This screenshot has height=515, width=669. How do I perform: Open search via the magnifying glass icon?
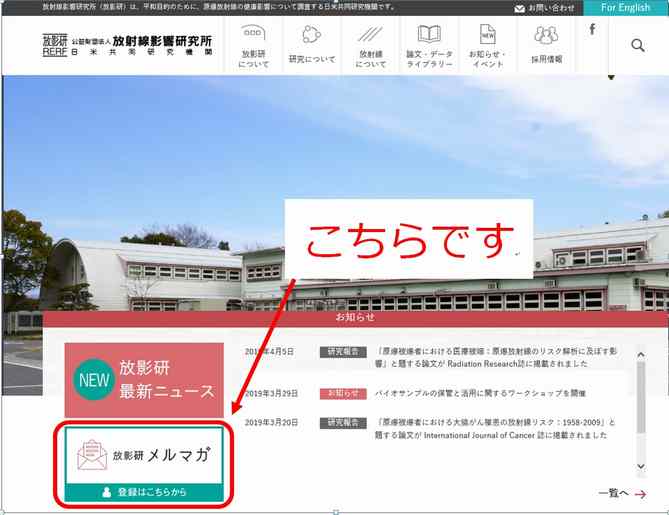[x=637, y=45]
